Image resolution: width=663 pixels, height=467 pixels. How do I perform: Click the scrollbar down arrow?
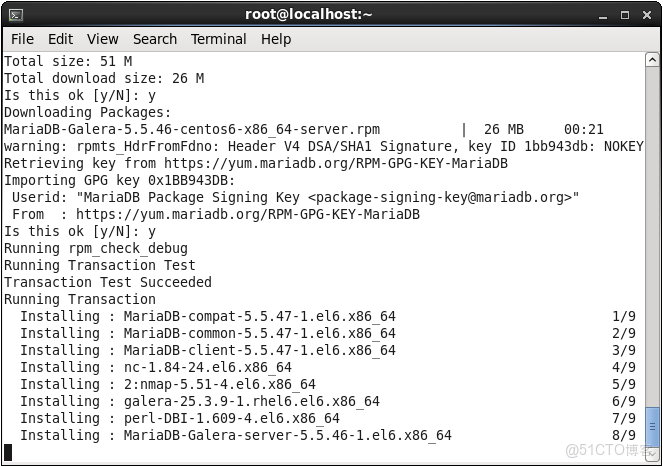[652, 453]
